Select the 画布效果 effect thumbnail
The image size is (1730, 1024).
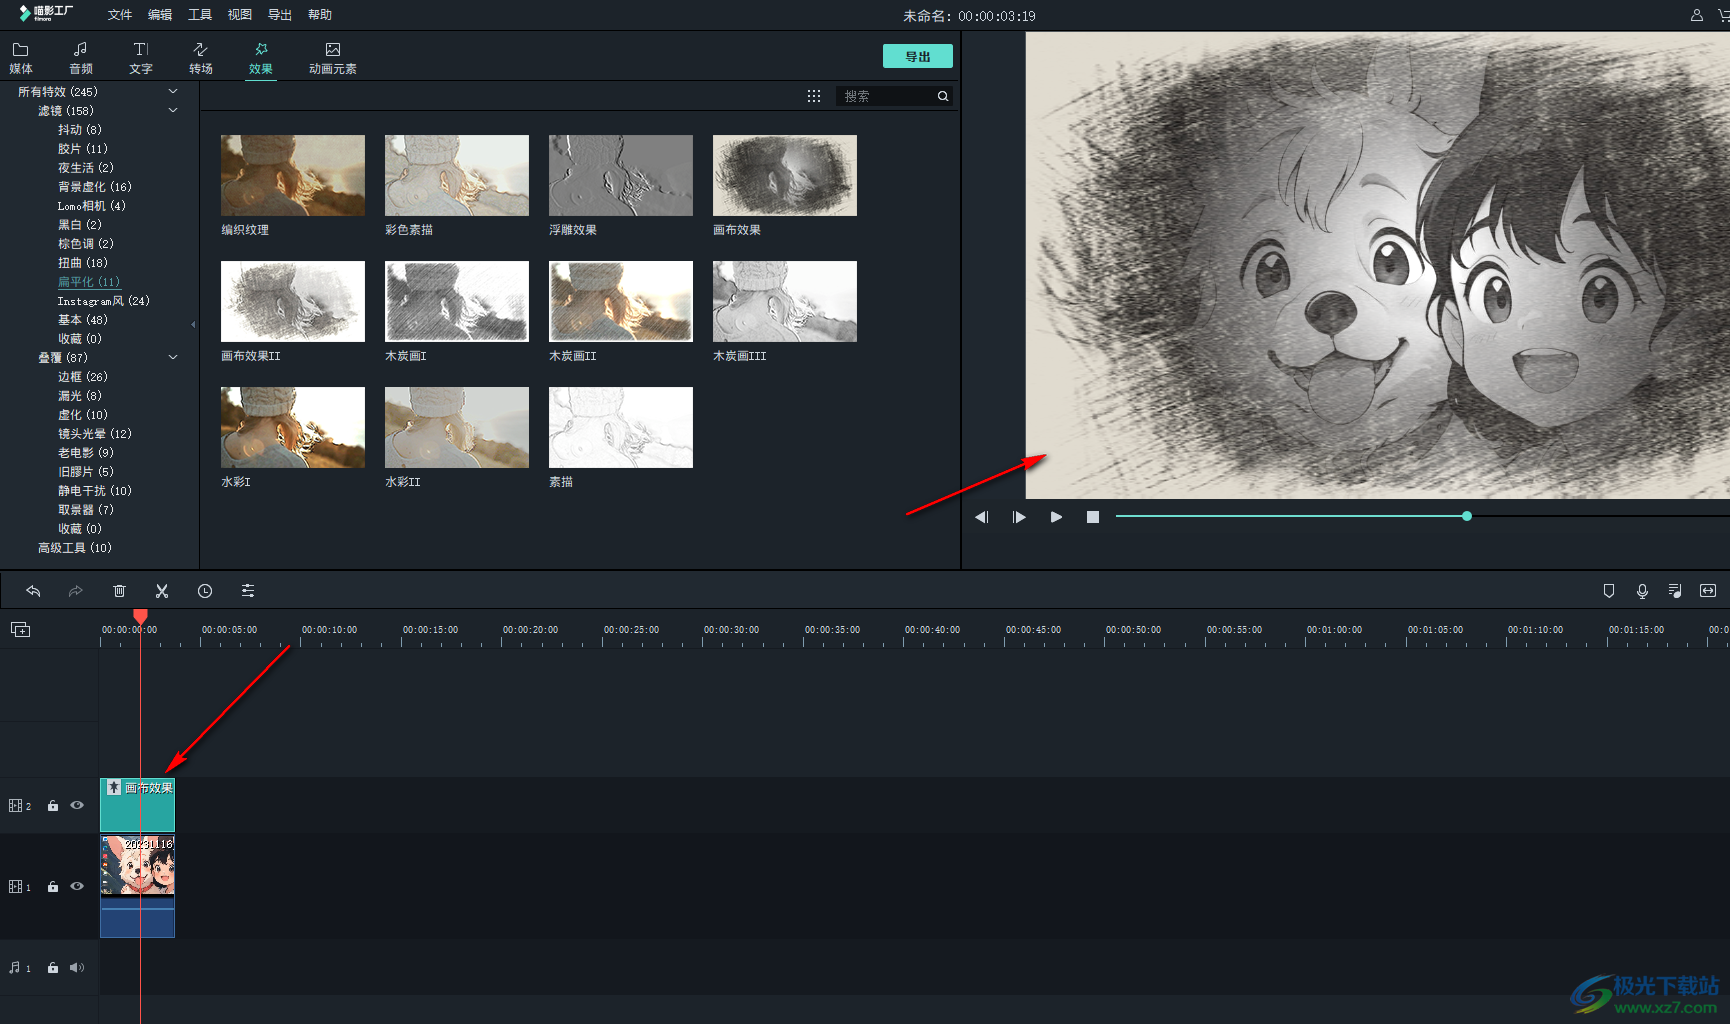[x=785, y=175]
